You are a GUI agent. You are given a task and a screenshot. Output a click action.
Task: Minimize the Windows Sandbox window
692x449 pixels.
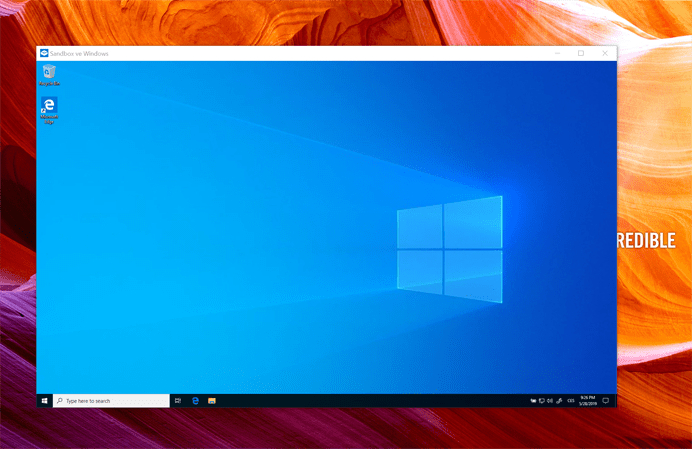pyautogui.click(x=557, y=53)
